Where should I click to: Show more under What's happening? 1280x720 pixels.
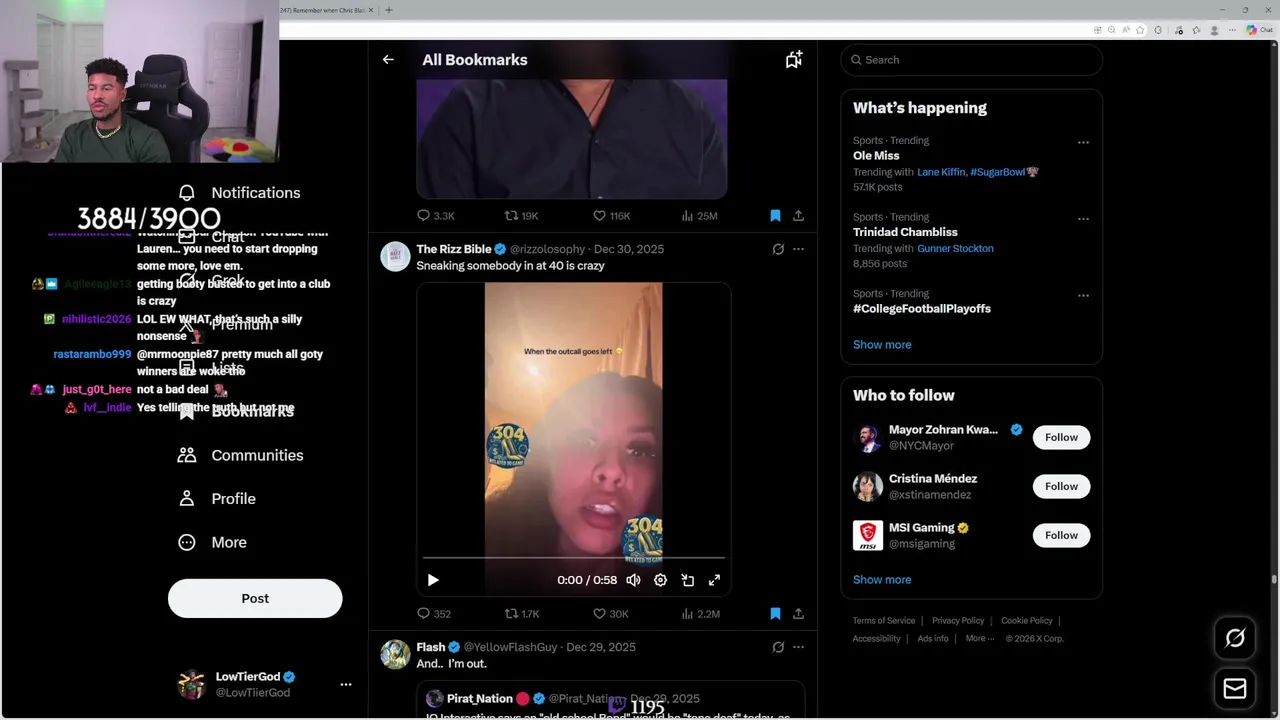882,345
